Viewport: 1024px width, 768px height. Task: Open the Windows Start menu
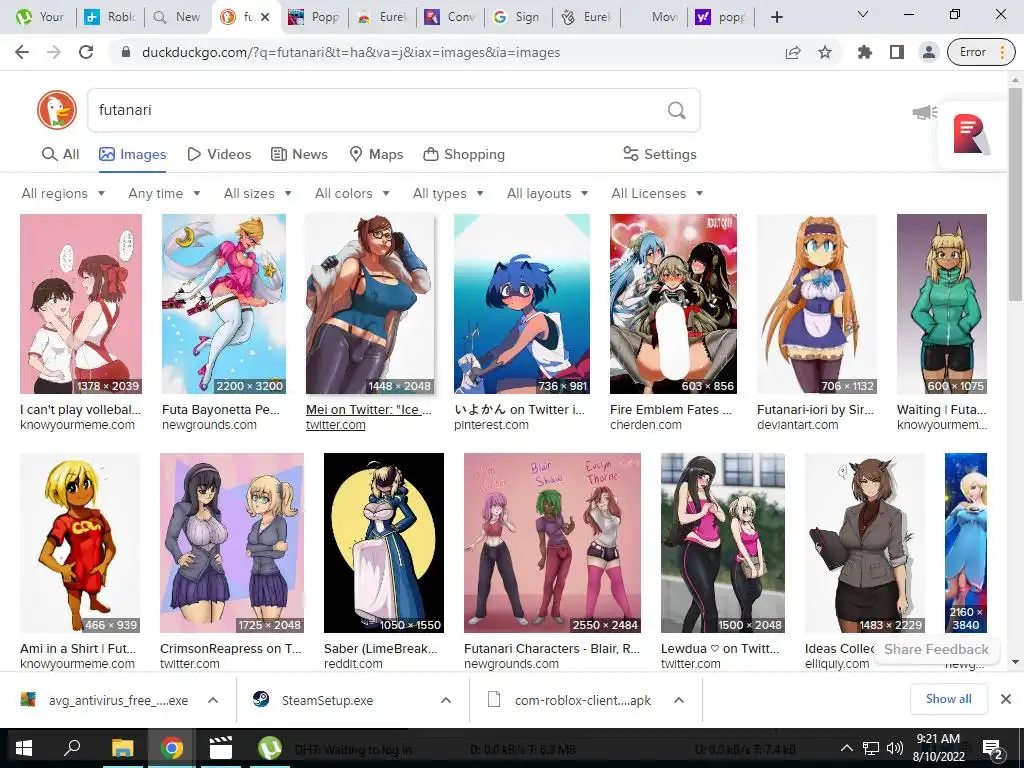click(x=24, y=748)
